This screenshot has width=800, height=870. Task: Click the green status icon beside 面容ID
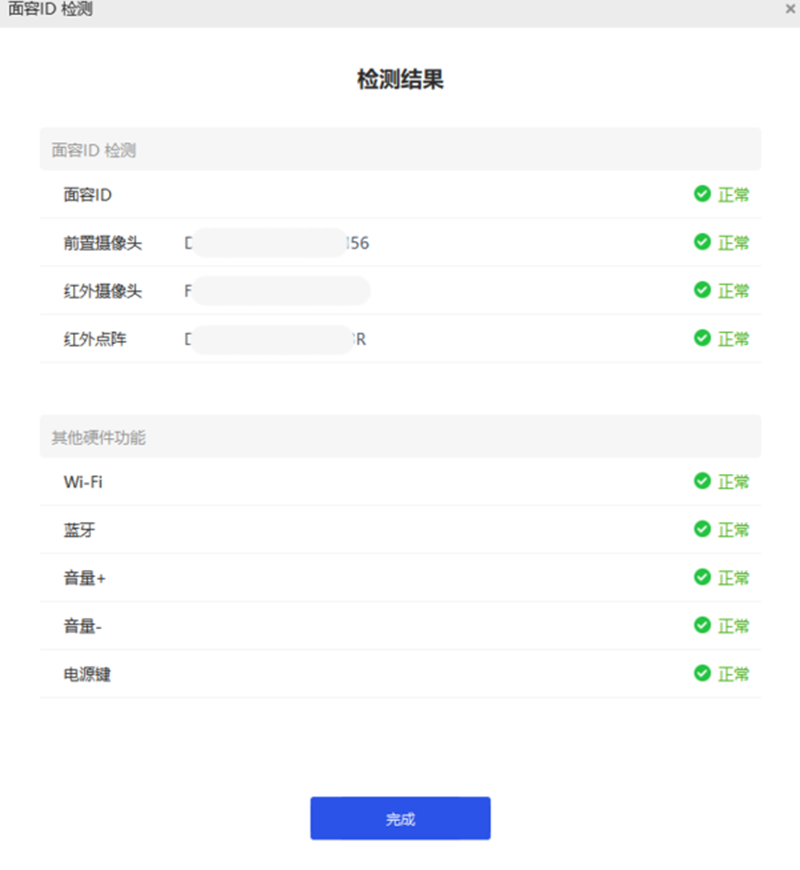pyautogui.click(x=701, y=195)
